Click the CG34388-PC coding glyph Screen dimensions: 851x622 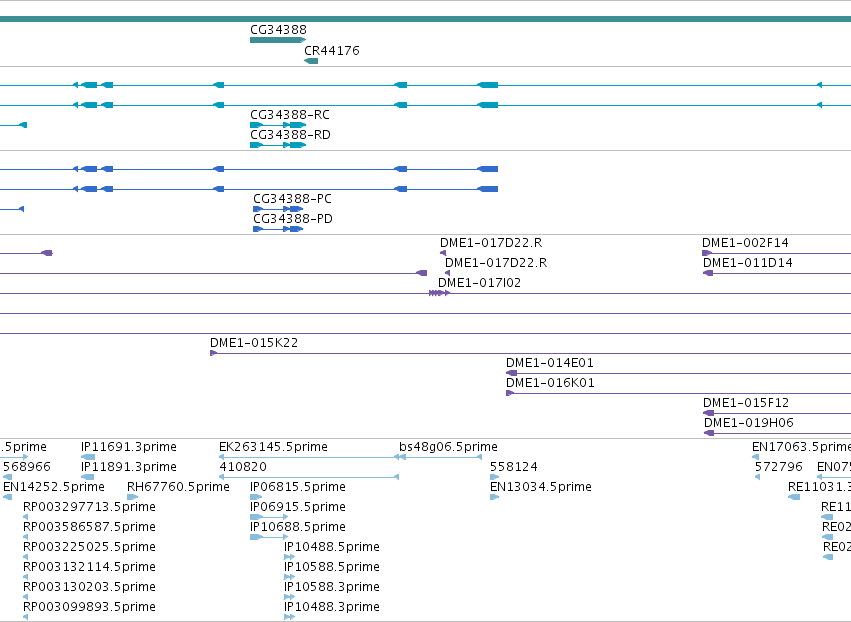(278, 209)
